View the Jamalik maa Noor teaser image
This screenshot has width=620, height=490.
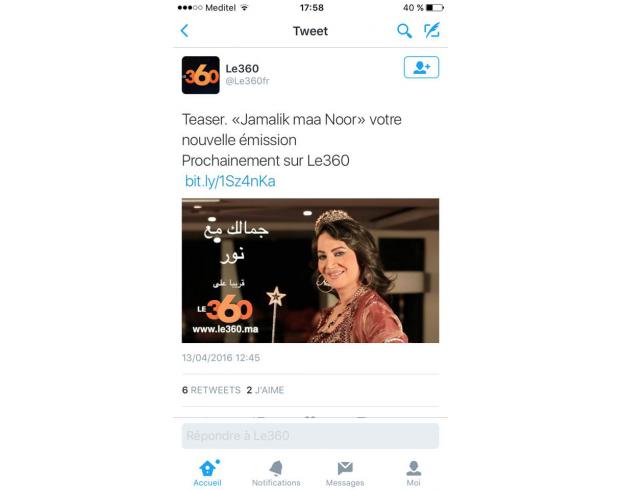[310, 271]
